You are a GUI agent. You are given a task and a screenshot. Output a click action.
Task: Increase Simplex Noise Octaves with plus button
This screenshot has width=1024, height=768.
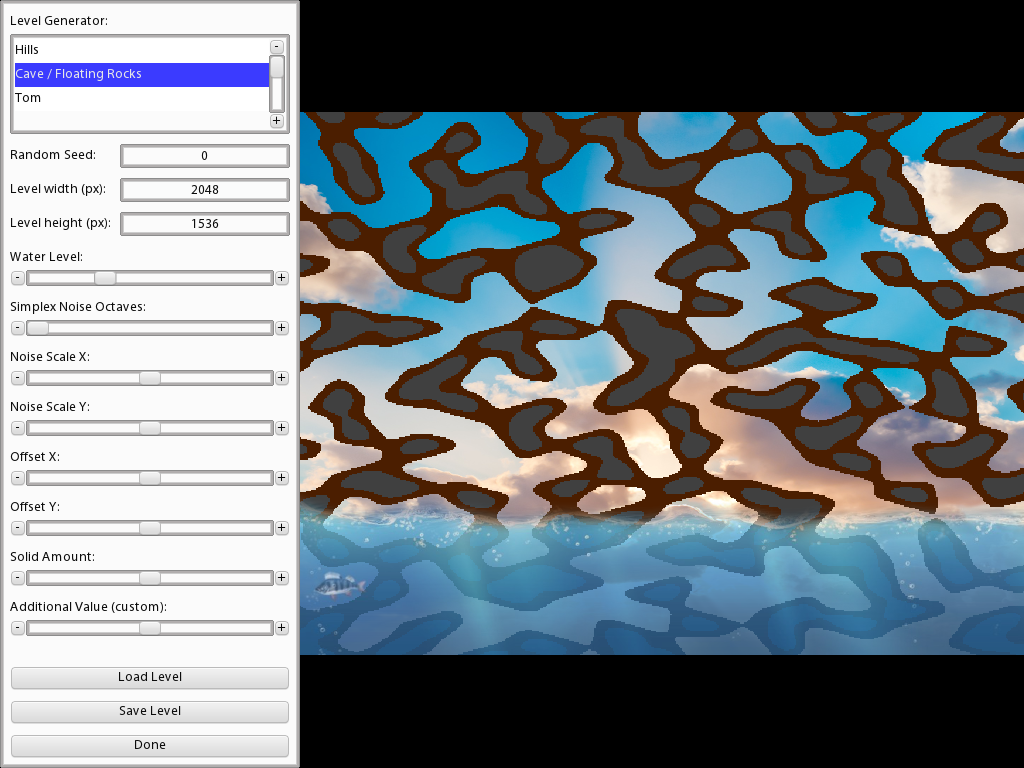click(x=282, y=328)
